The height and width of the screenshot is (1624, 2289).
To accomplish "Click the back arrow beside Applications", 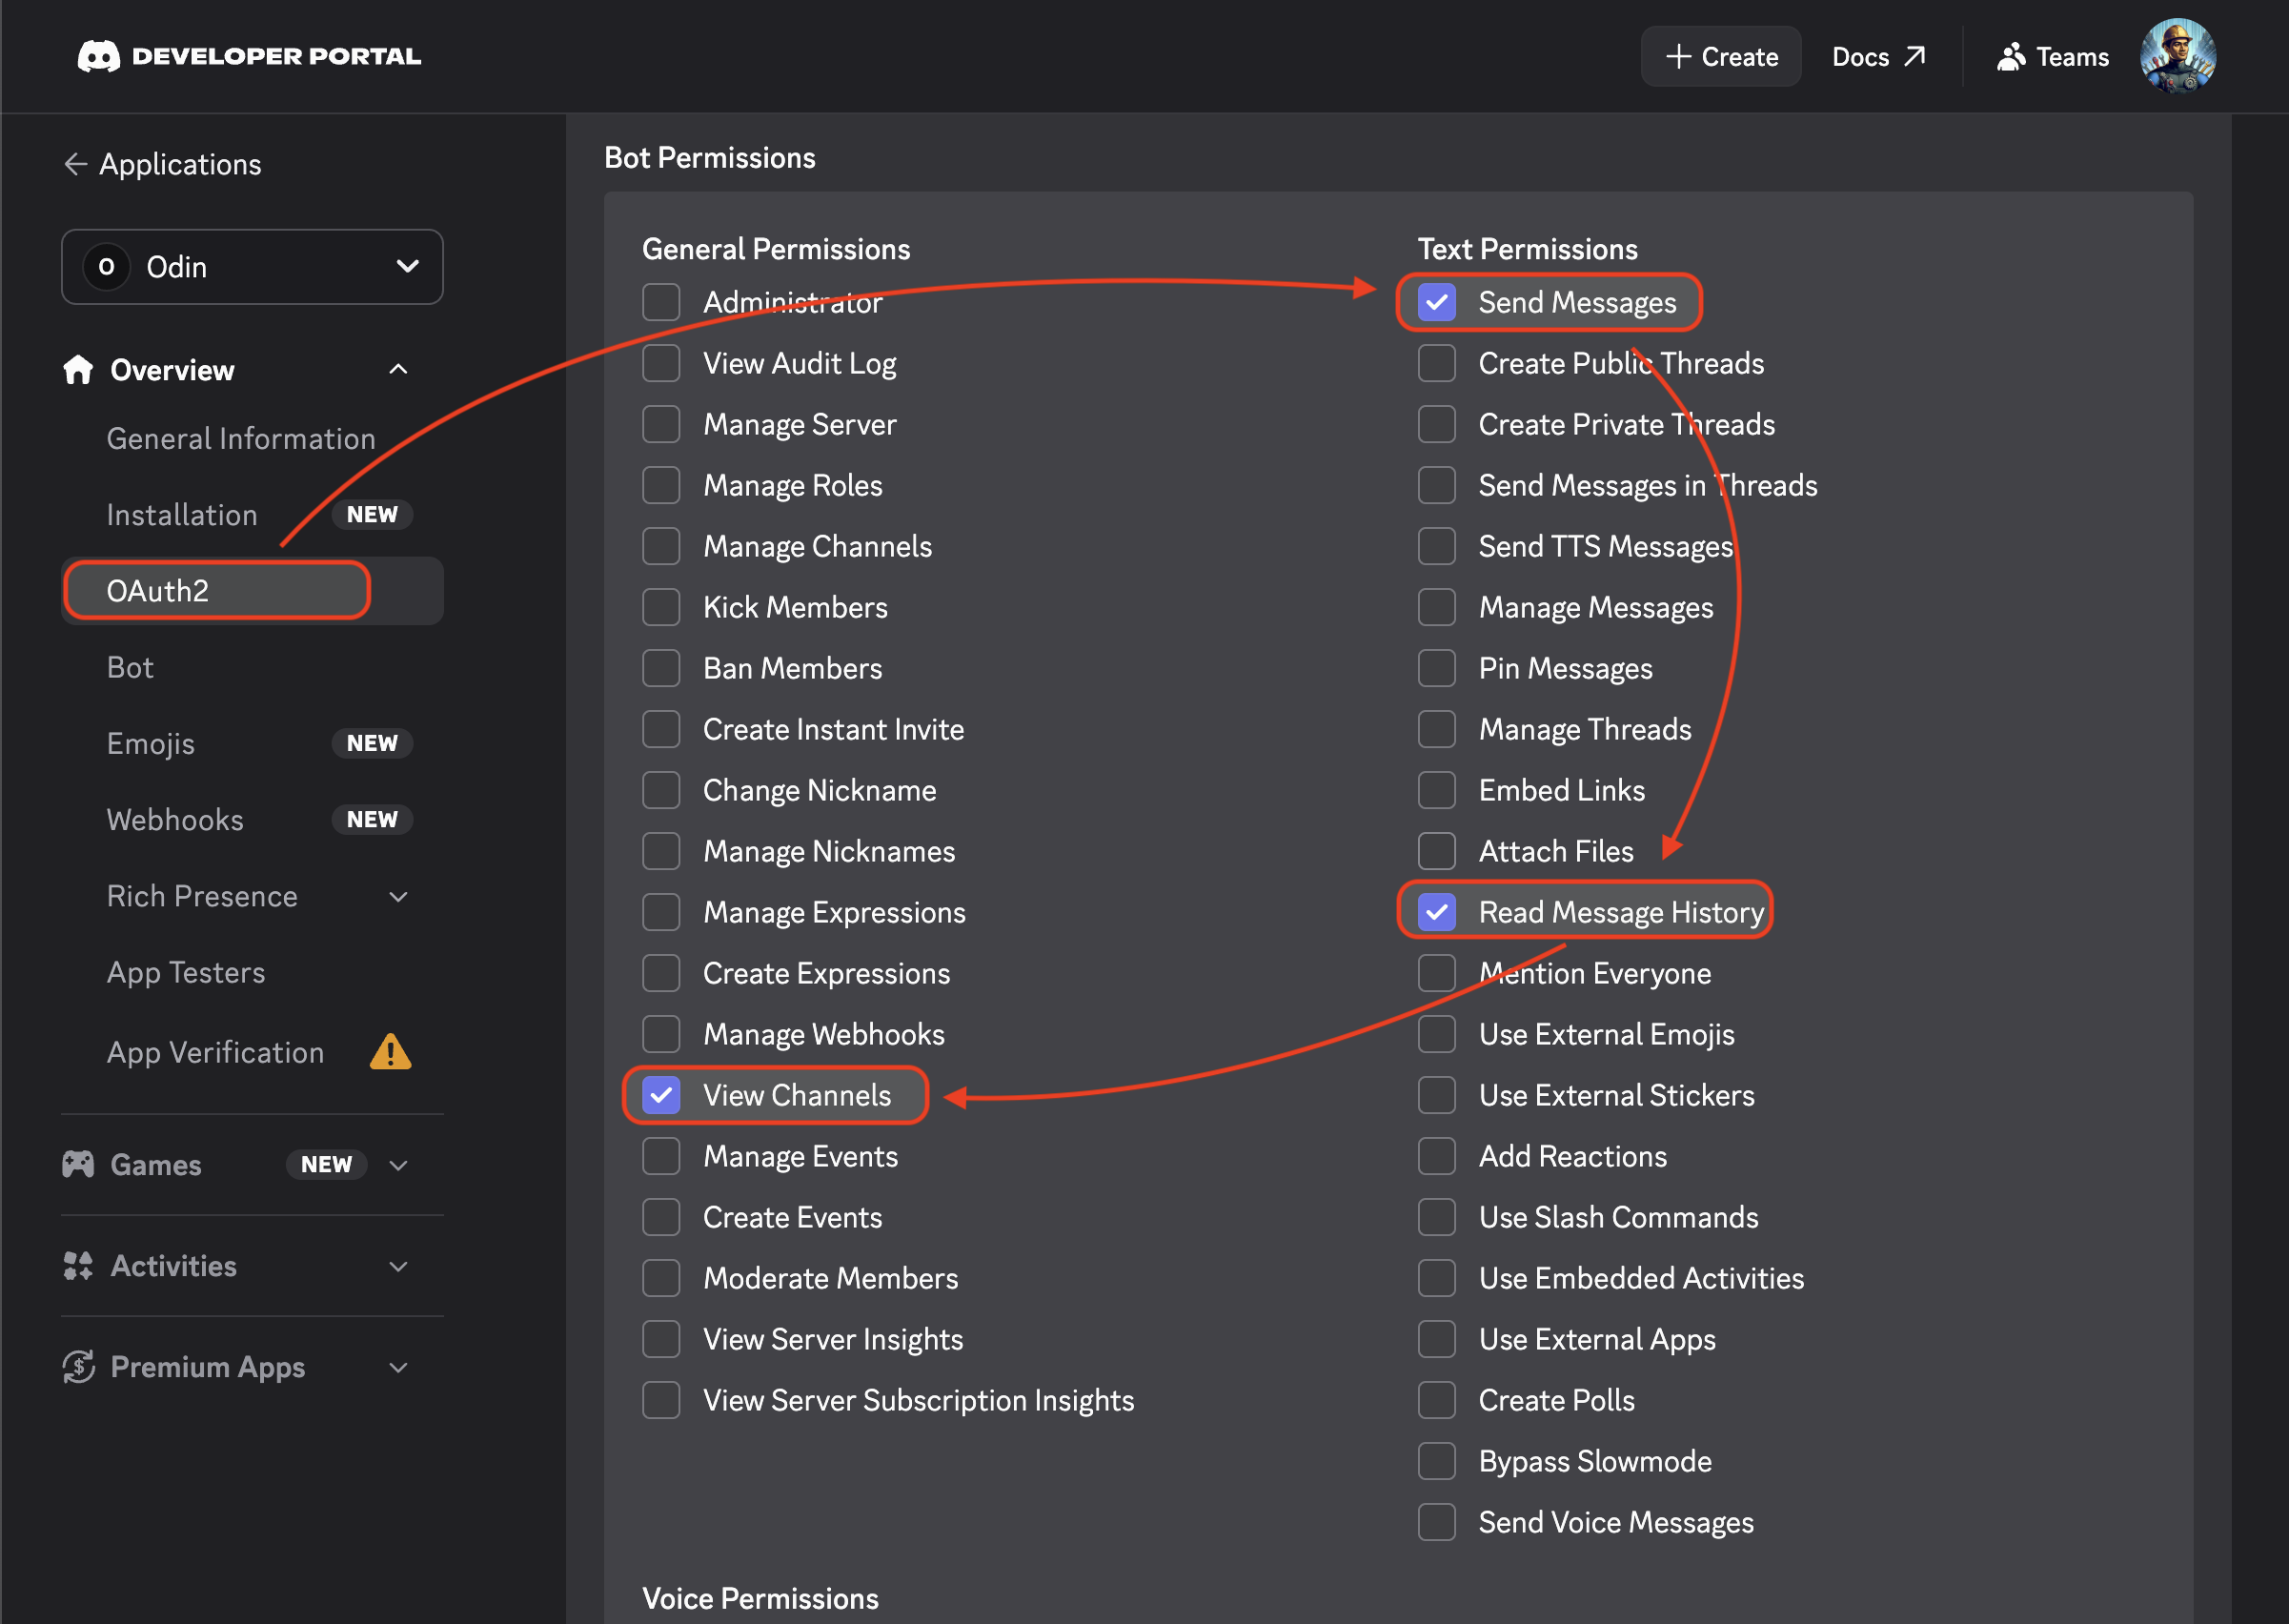I will (75, 164).
